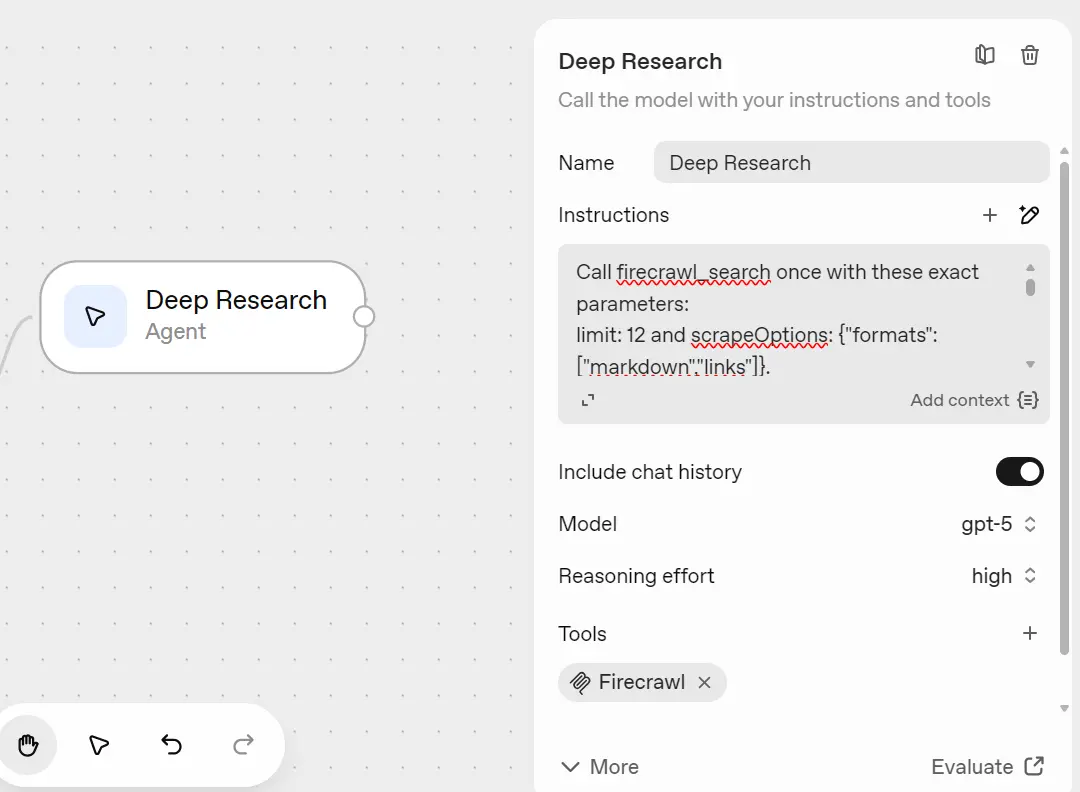This screenshot has height=792, width=1080.
Task: Delete the node with the trash icon
Action: point(1030,55)
